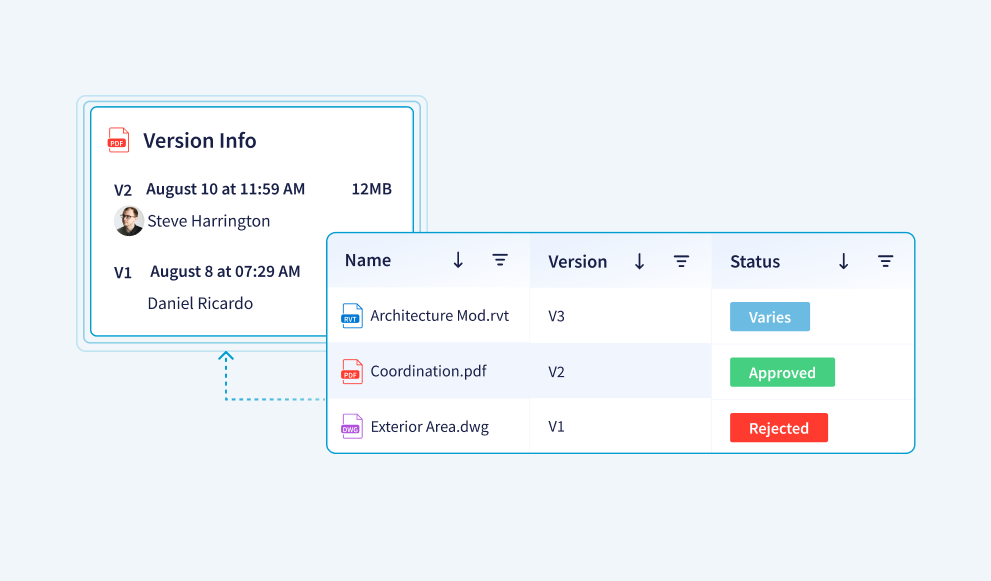Viewport: 991px width, 581px height.
Task: Sort the Status column with the arrow
Action: (x=844, y=261)
